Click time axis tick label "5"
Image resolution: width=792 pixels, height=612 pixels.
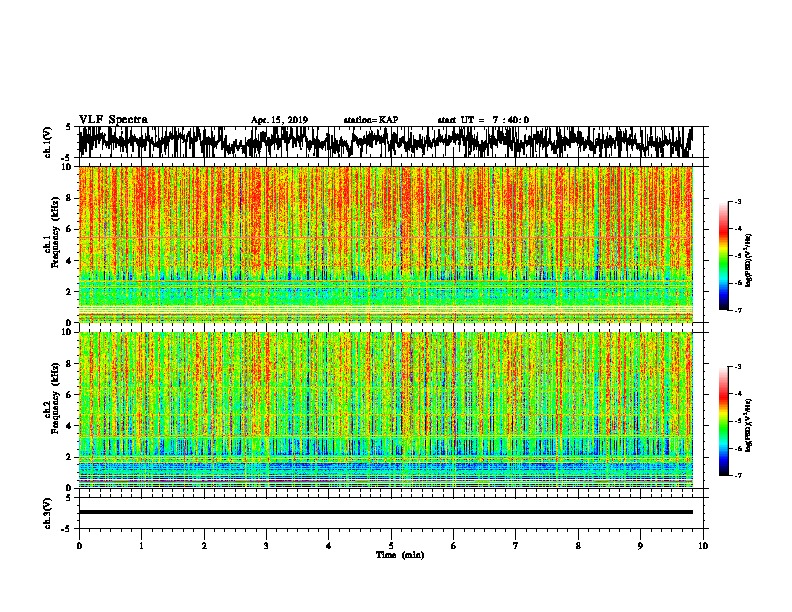(391, 545)
